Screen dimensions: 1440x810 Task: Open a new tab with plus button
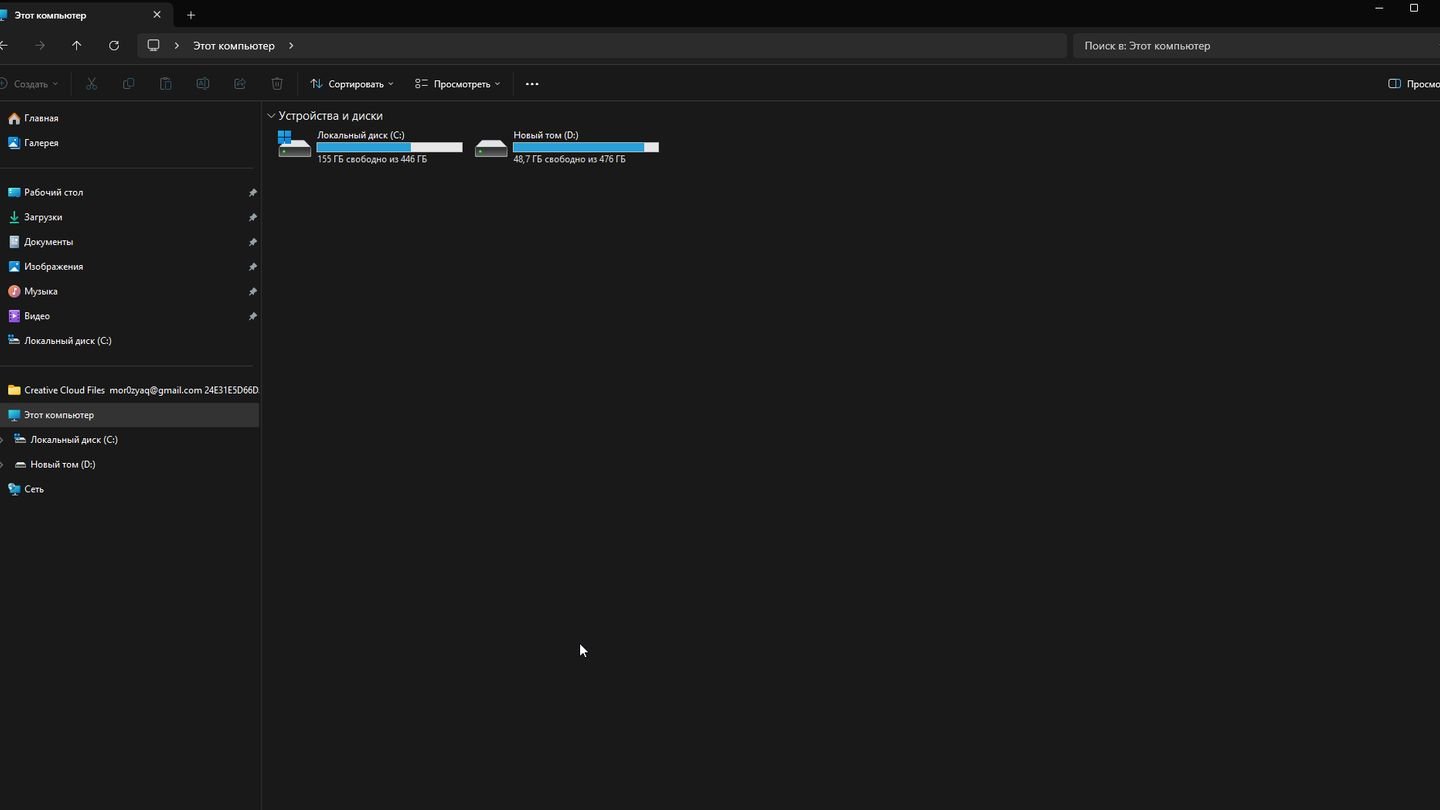191,15
